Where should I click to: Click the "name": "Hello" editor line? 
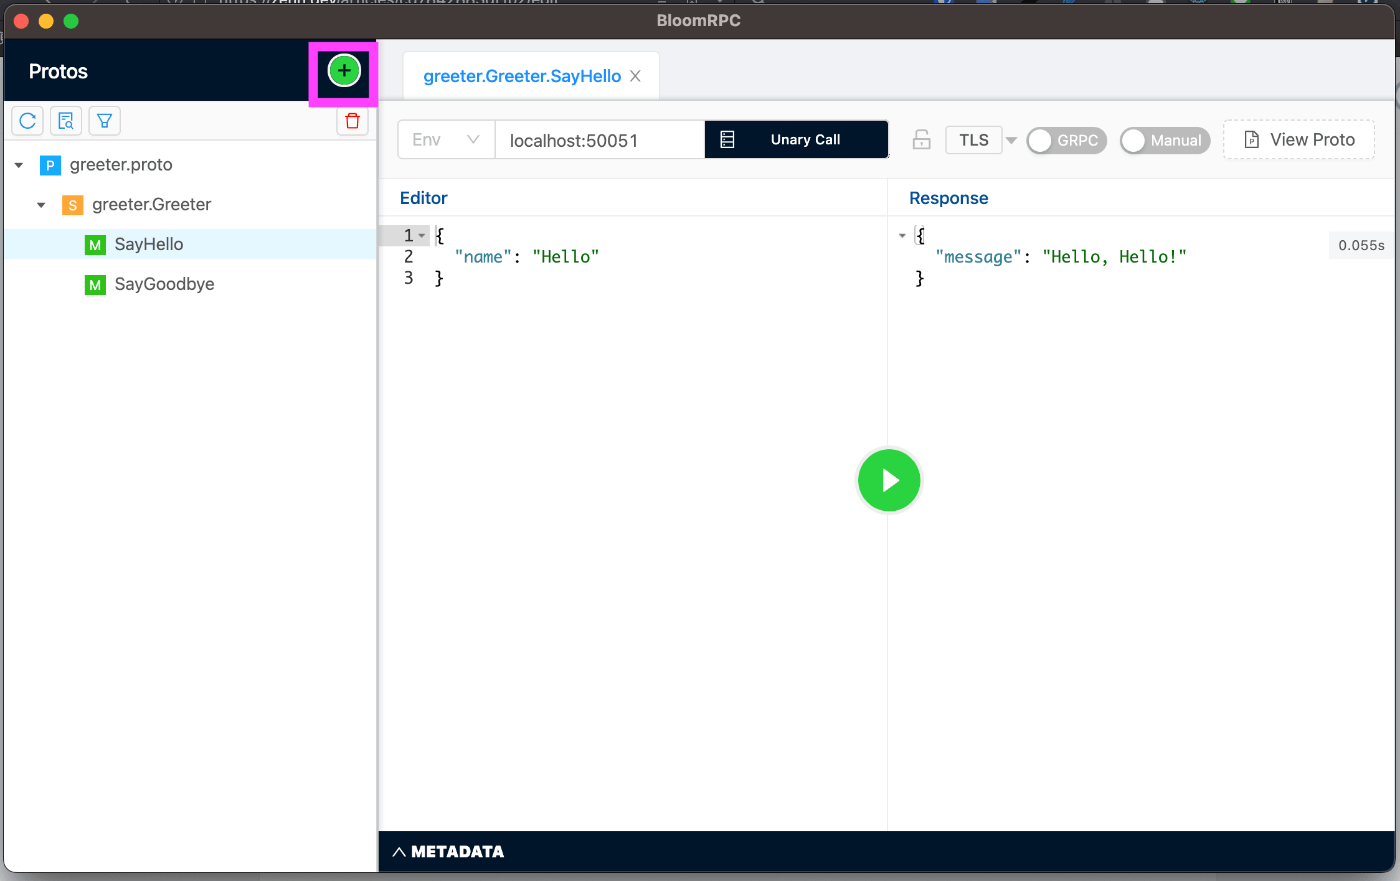tap(527, 257)
